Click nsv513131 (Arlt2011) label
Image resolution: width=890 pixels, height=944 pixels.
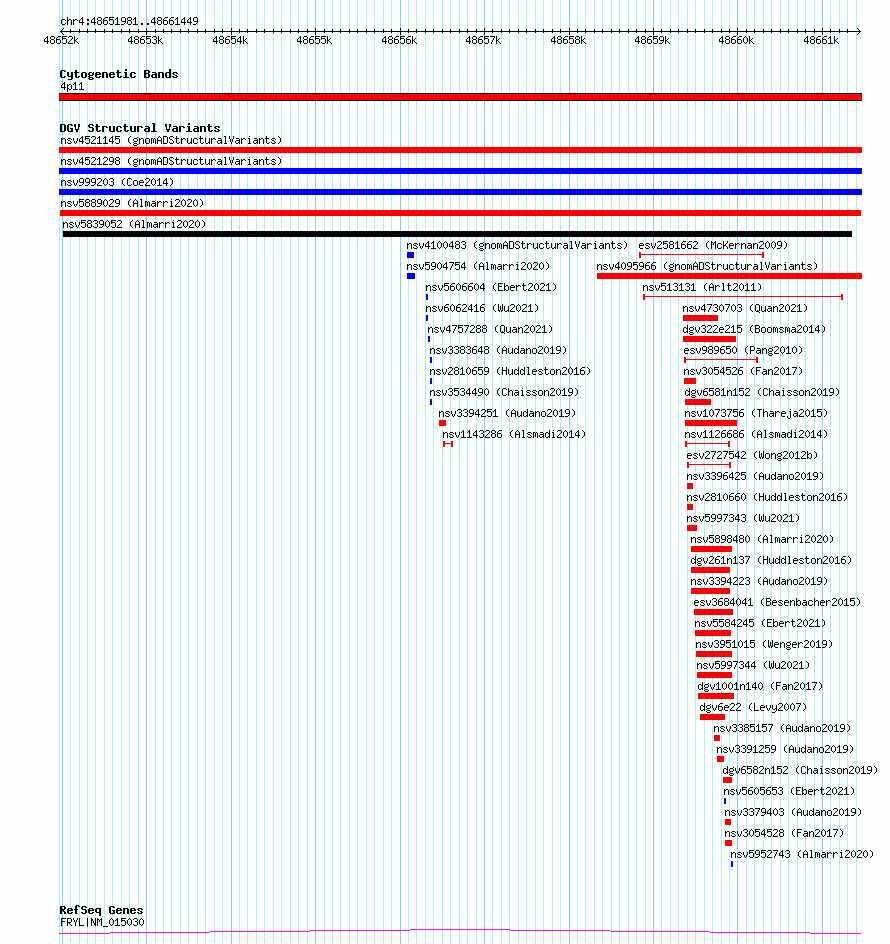(702, 288)
